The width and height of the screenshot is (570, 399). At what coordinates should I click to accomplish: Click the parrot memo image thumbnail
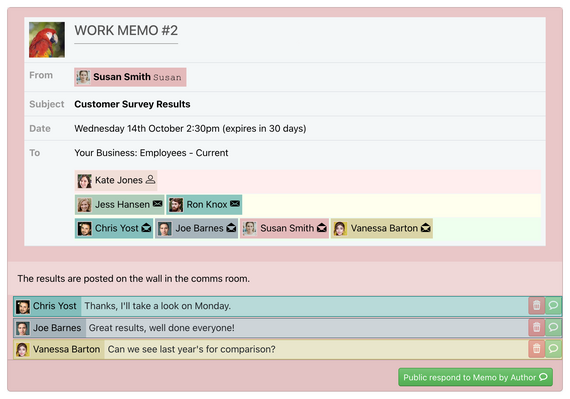click(47, 40)
